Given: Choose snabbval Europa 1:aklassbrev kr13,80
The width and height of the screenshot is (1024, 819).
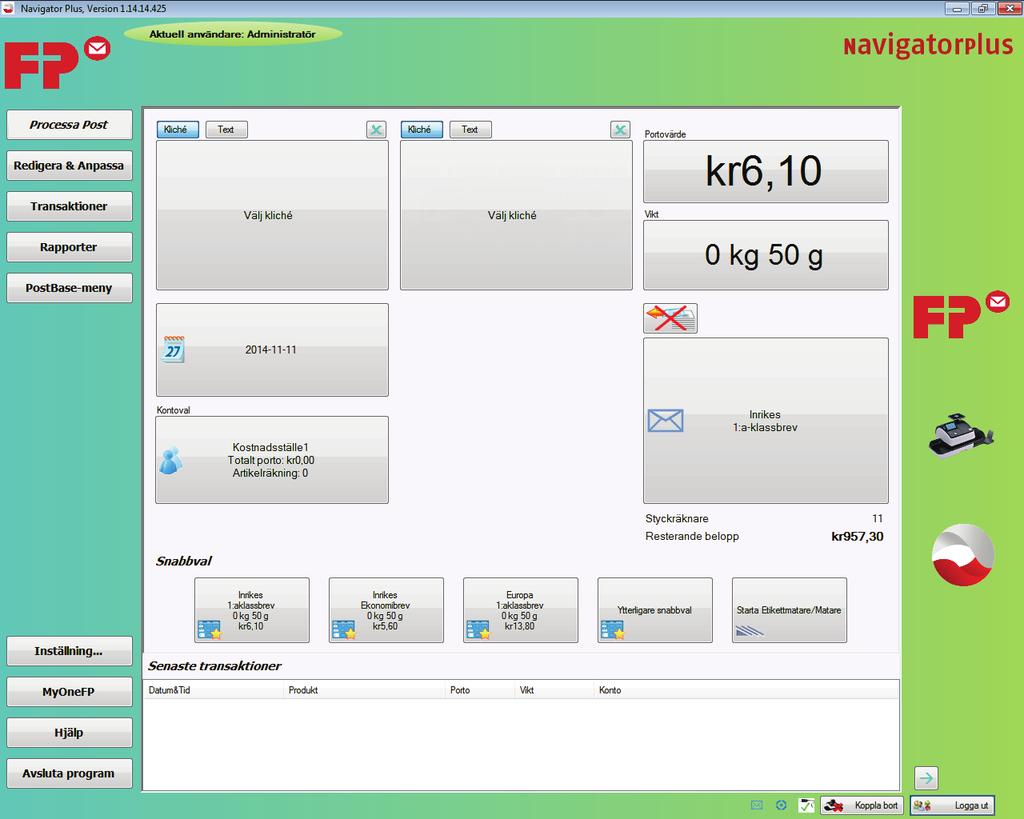Looking at the screenshot, I should 520,610.
